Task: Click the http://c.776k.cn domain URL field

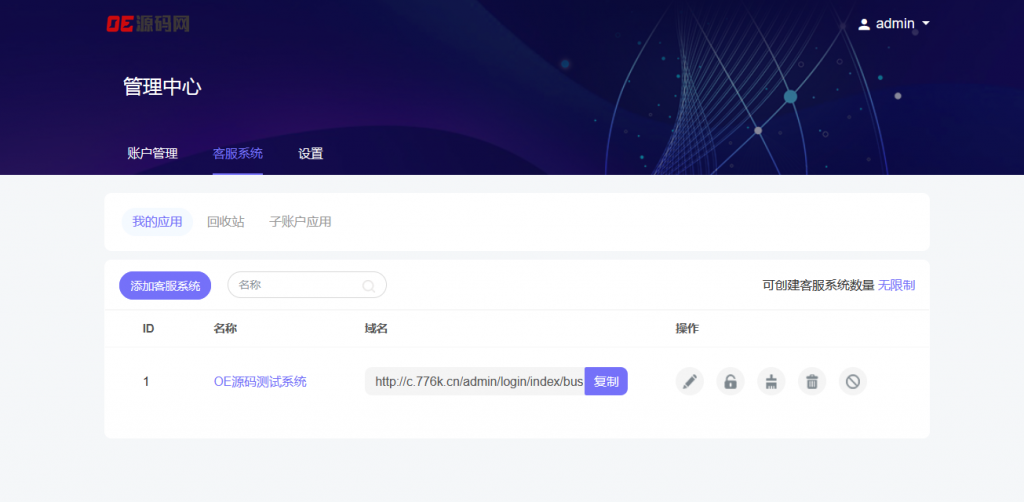Action: point(475,381)
